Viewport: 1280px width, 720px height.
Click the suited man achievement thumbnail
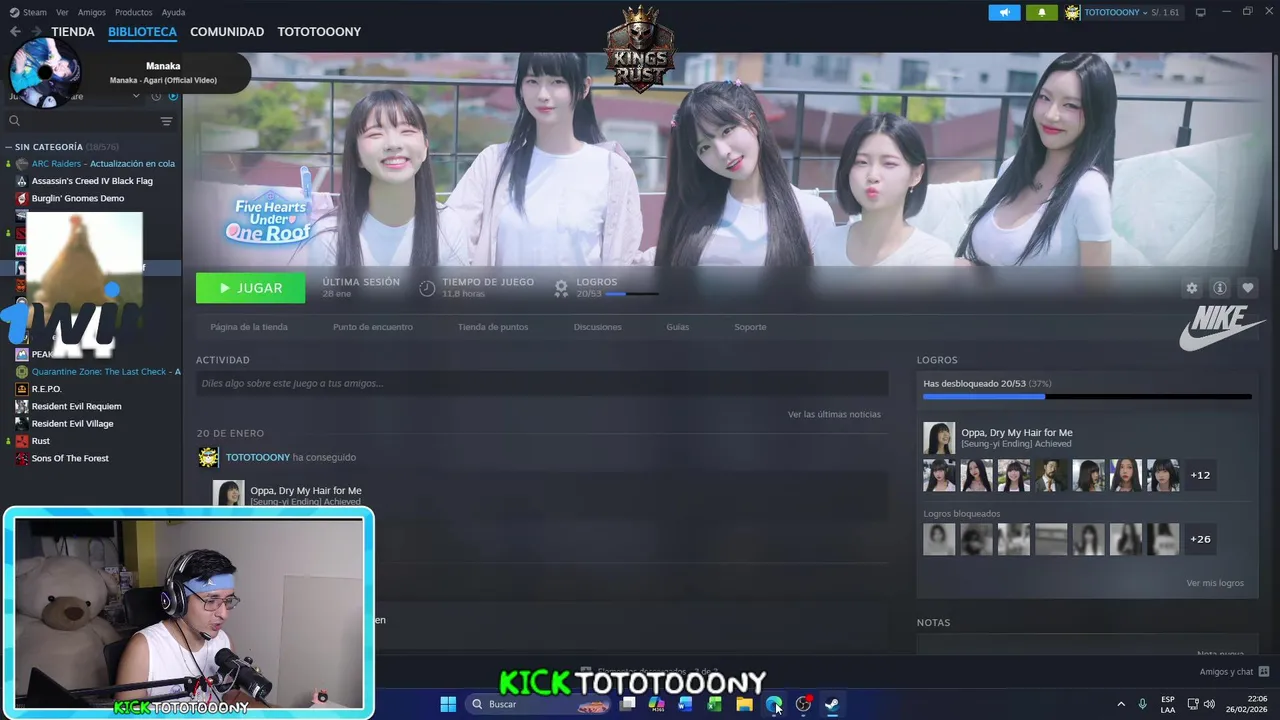tap(1051, 475)
